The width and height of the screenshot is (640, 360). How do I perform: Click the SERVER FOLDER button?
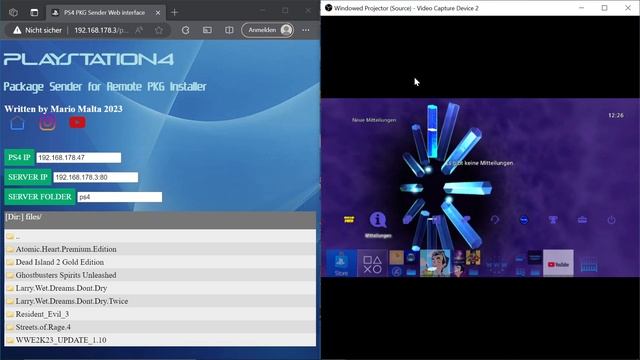[40, 197]
